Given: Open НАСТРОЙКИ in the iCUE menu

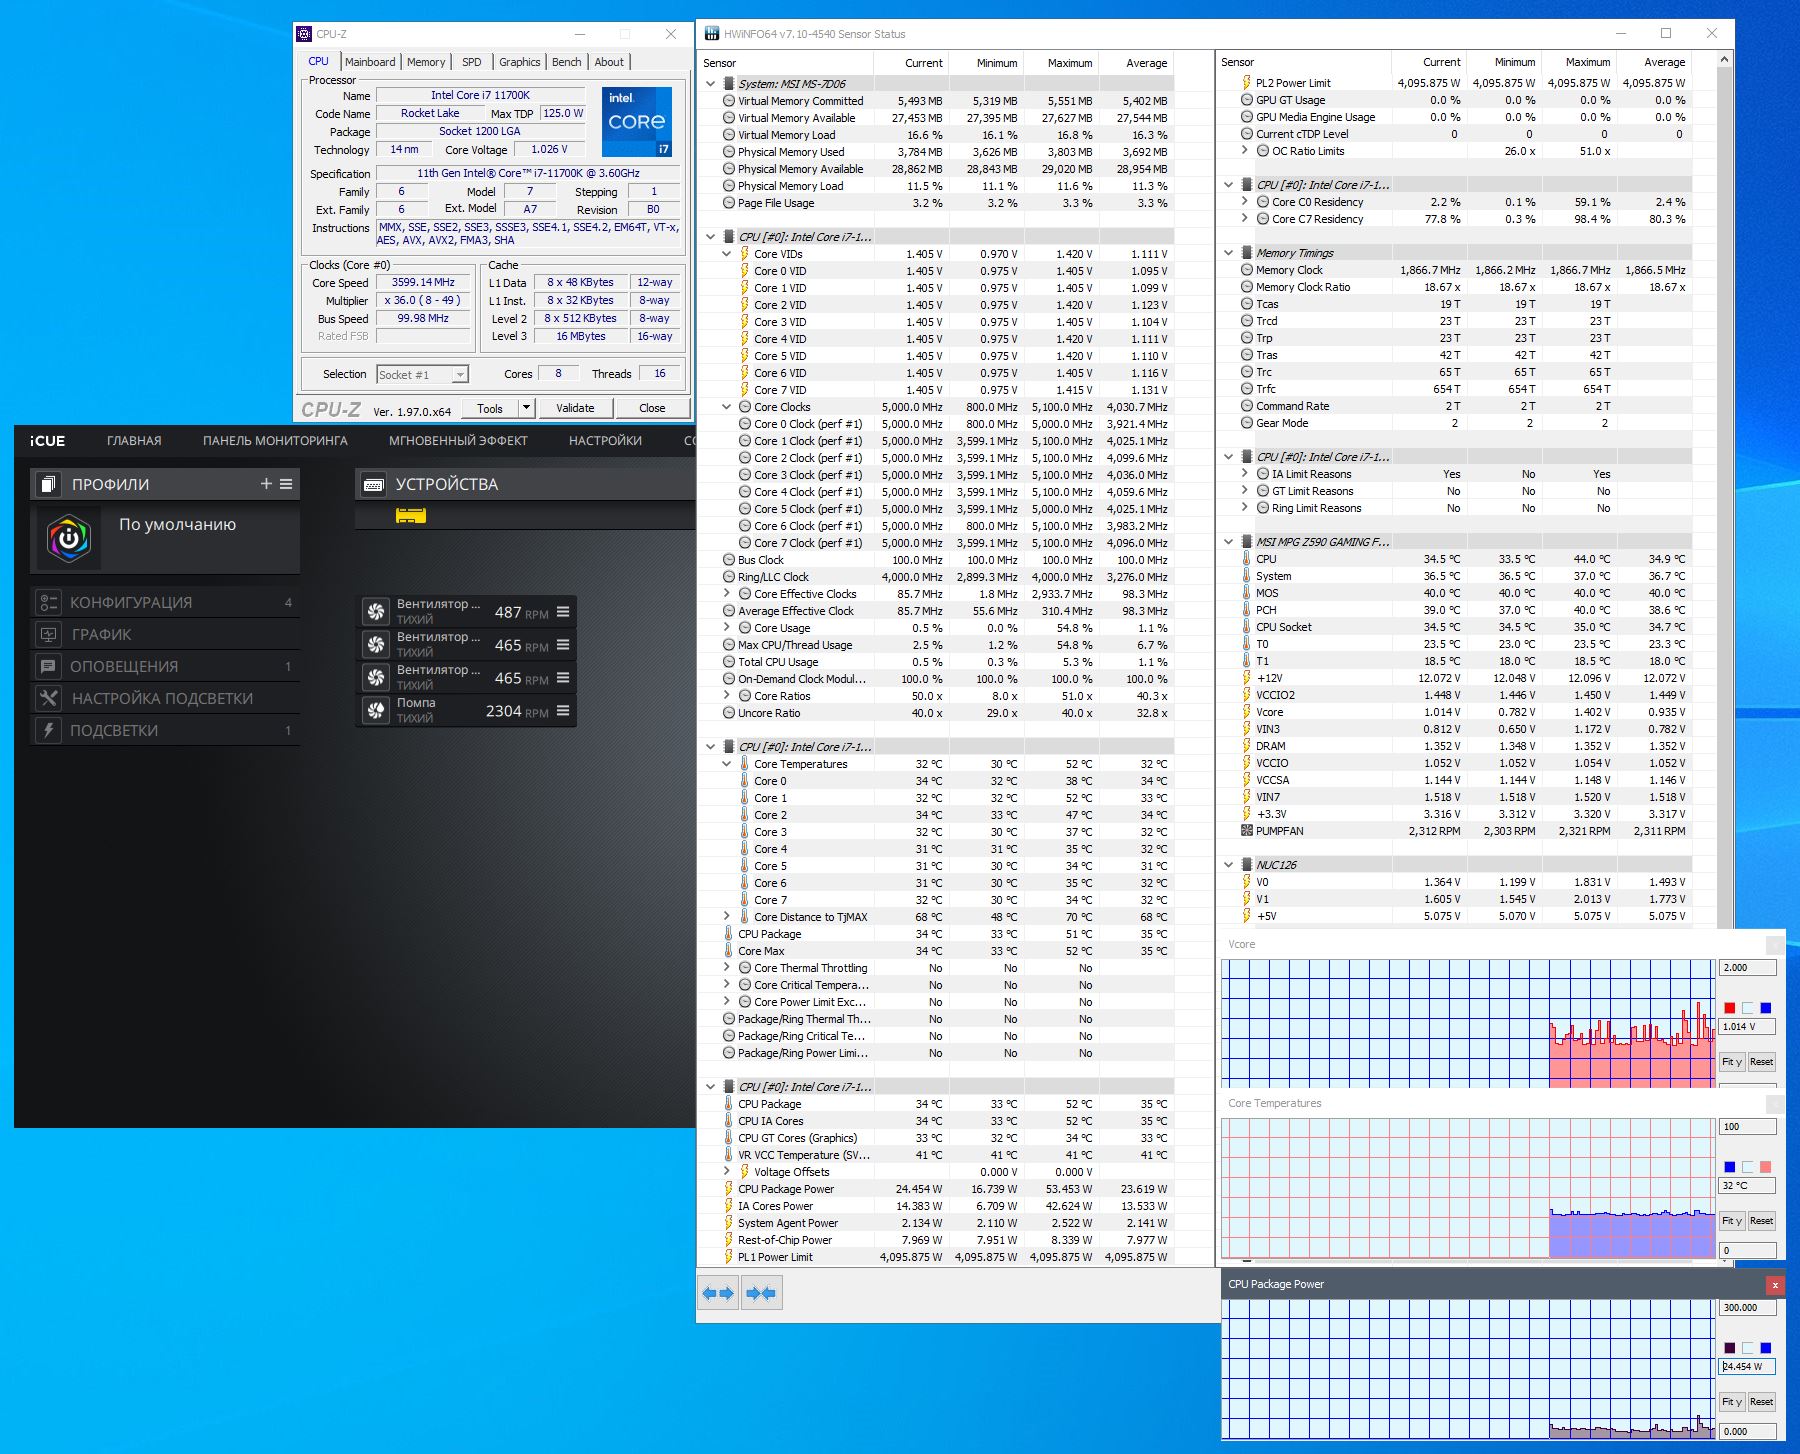Looking at the screenshot, I should pyautogui.click(x=605, y=441).
